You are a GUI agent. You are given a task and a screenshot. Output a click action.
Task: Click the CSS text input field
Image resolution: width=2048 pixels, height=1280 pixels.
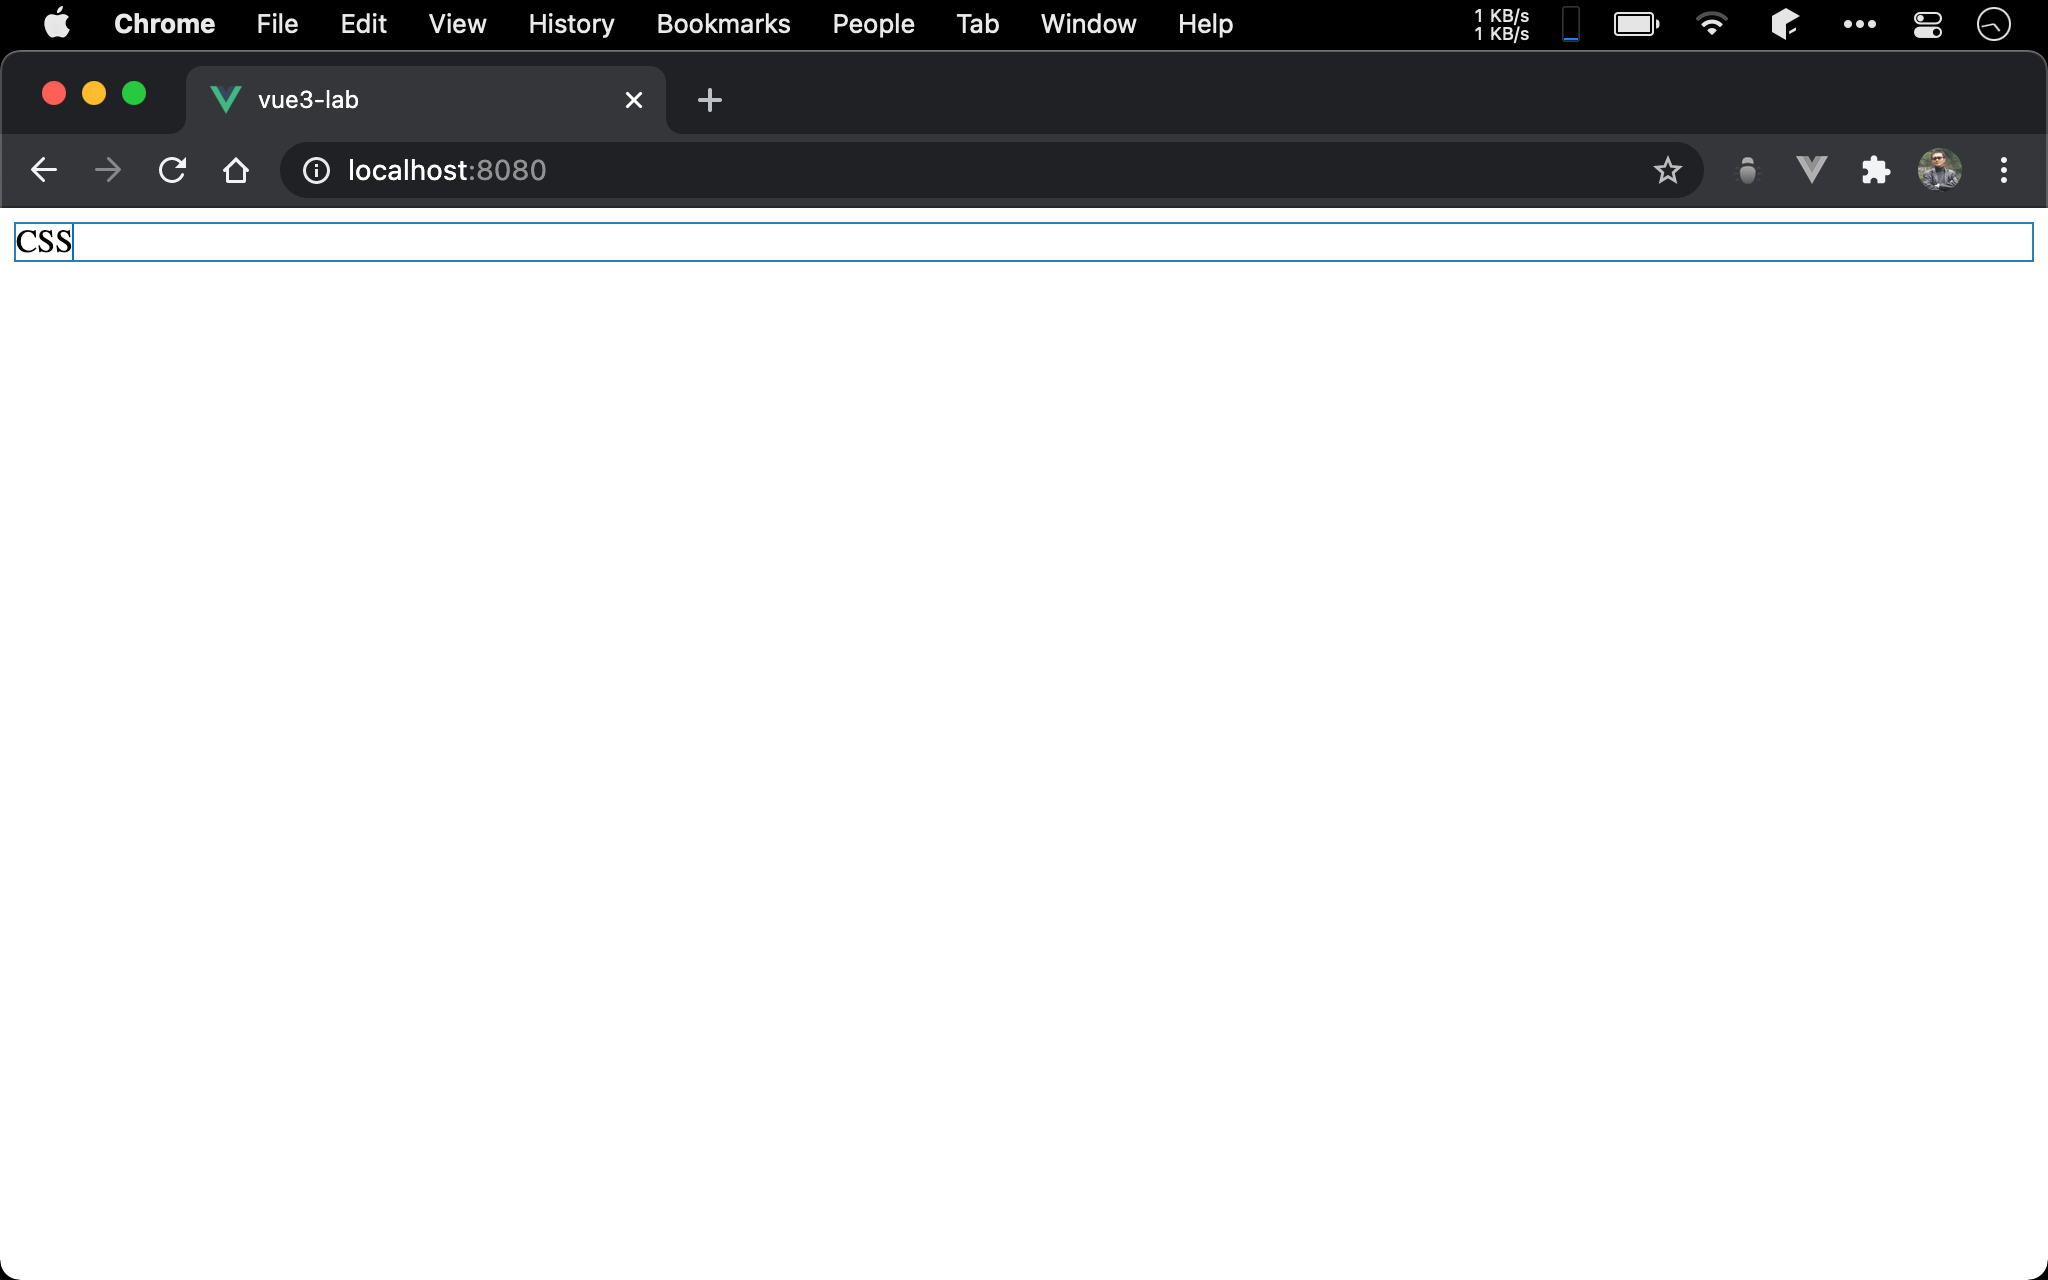1023,242
